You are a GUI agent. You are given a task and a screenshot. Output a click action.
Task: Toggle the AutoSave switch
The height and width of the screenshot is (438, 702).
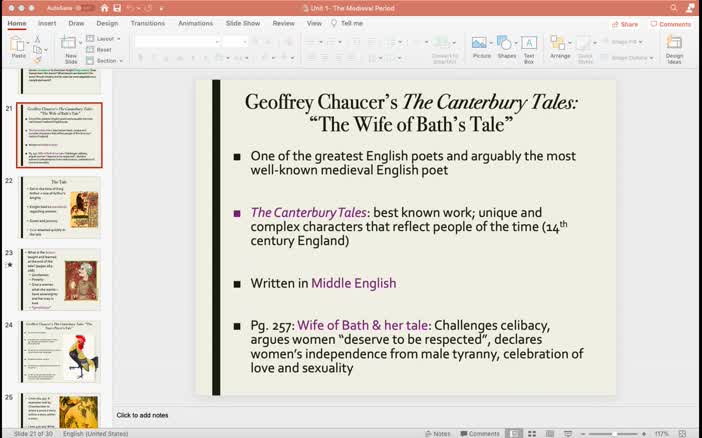pyautogui.click(x=83, y=8)
